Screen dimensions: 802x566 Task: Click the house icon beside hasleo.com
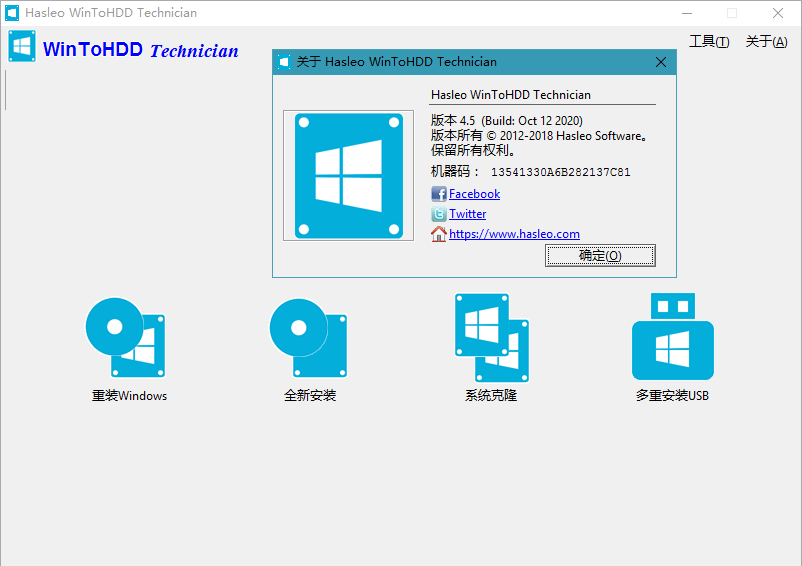pyautogui.click(x=439, y=234)
